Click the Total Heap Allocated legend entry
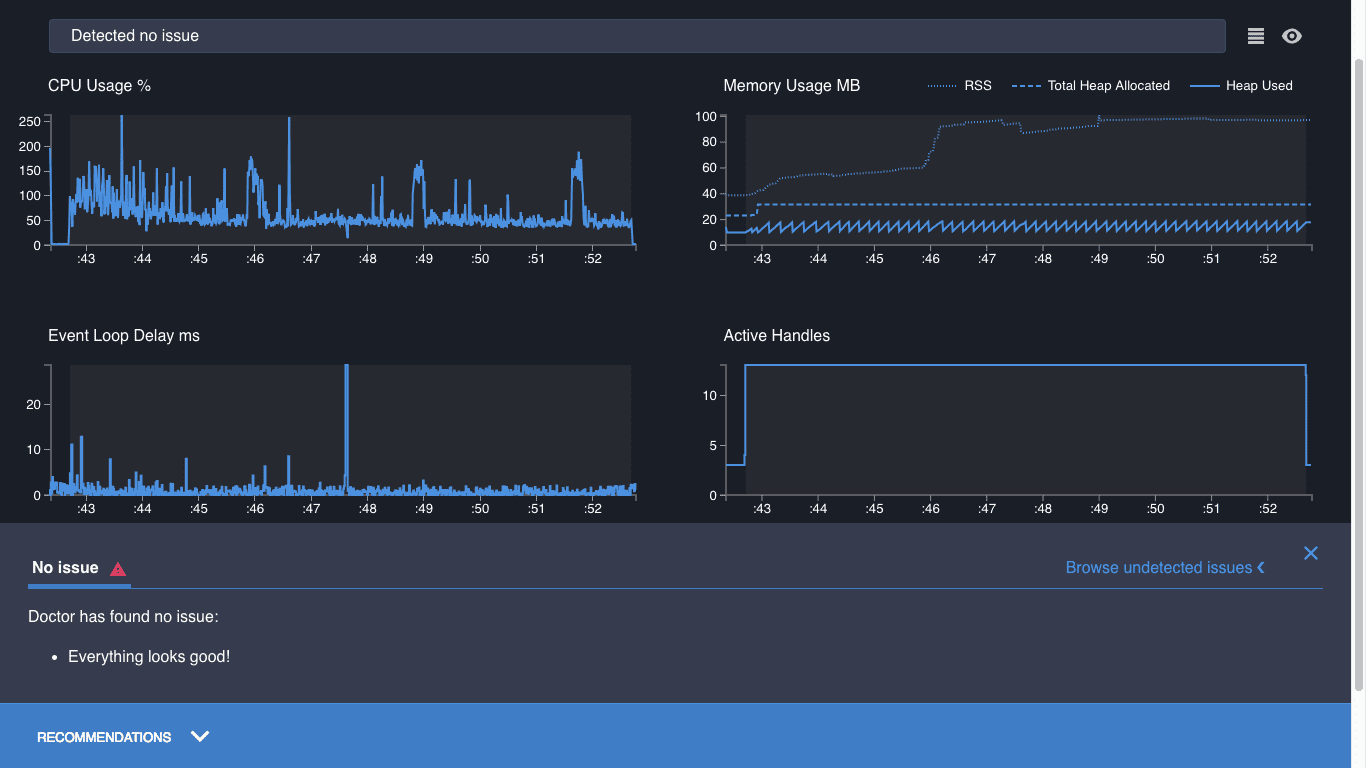1366x768 pixels. tap(1091, 86)
